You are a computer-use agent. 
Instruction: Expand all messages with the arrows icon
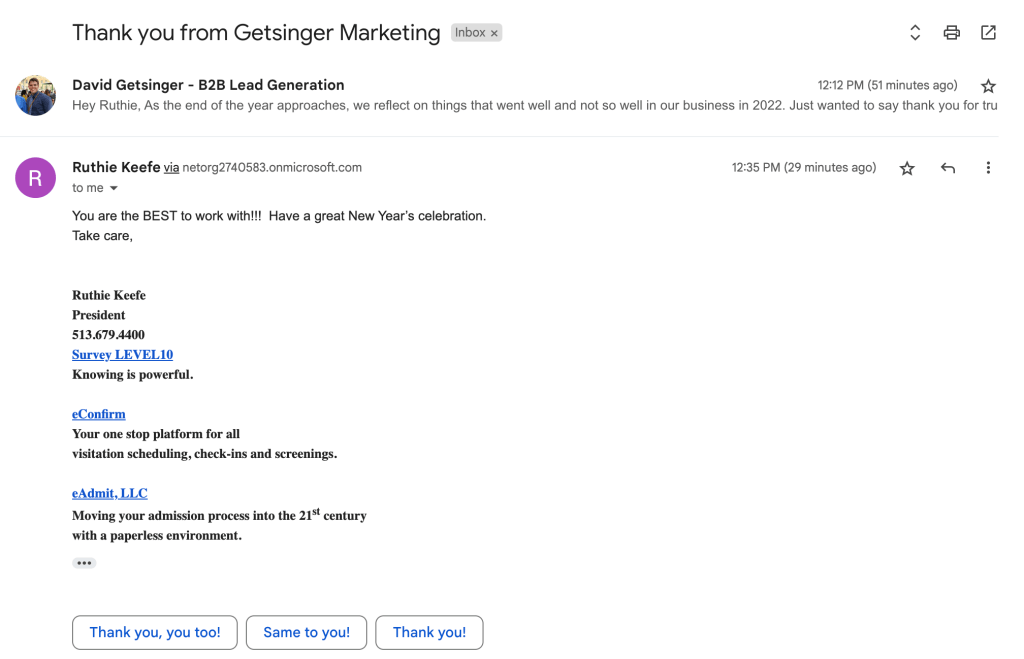[914, 33]
